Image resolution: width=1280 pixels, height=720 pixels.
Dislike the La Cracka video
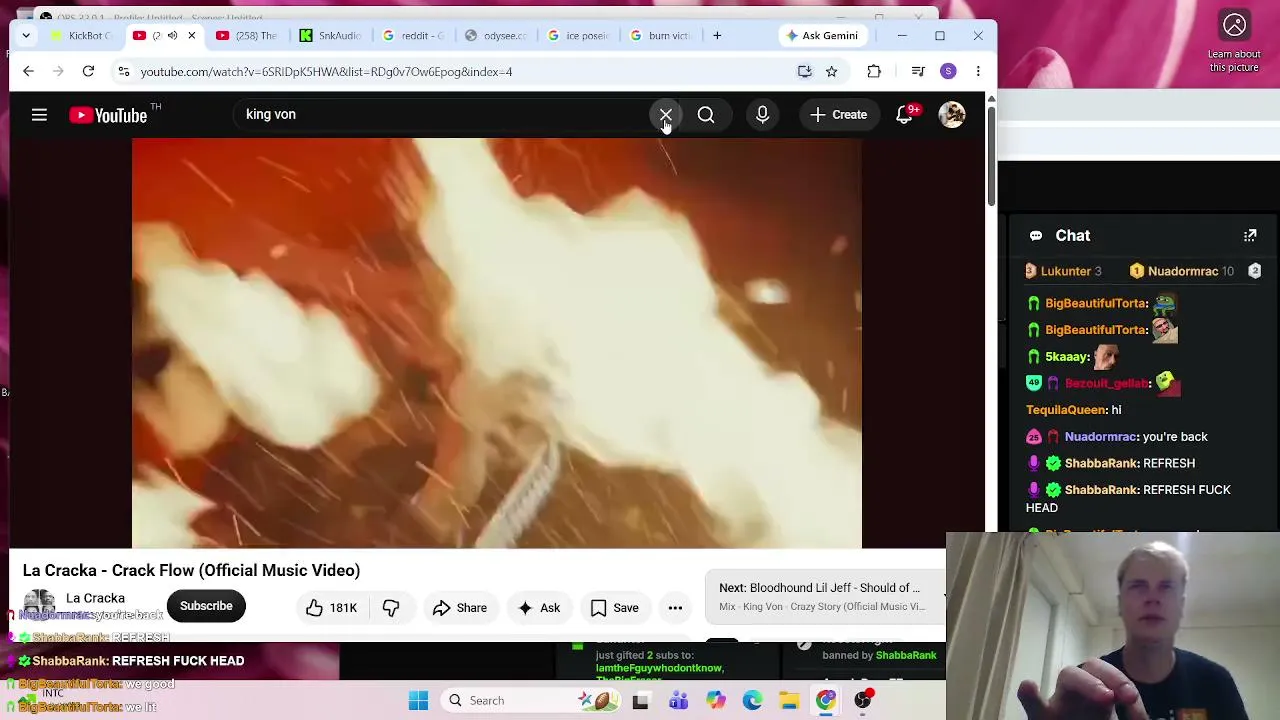pyautogui.click(x=391, y=608)
